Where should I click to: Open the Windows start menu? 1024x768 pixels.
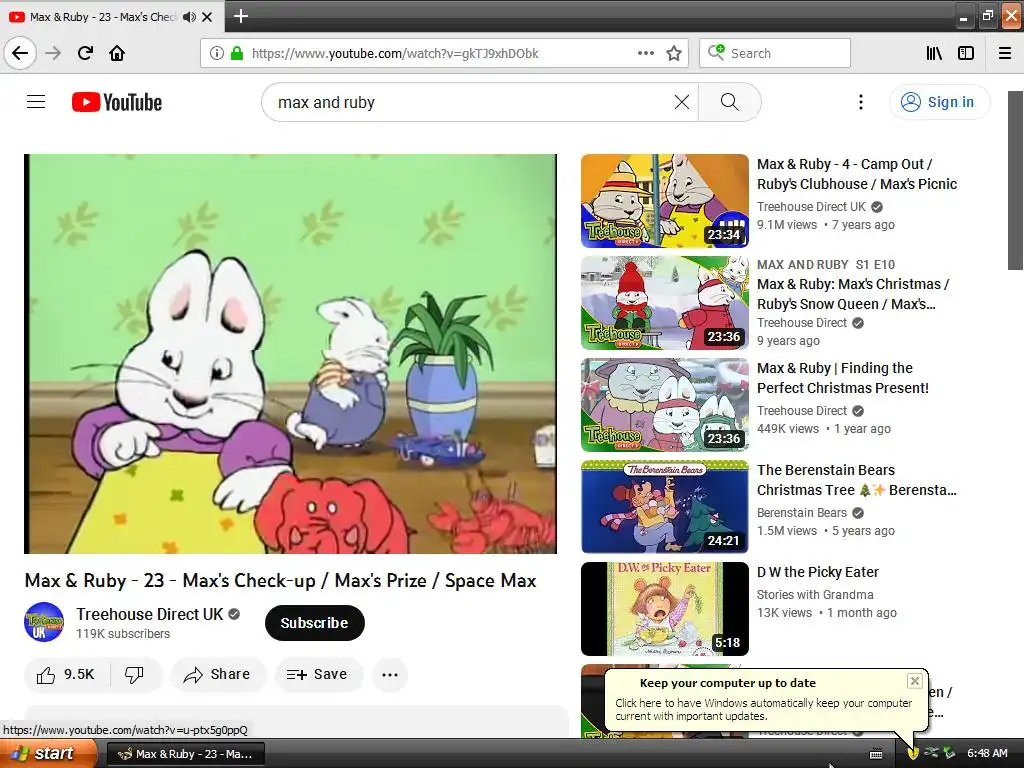(x=49, y=753)
